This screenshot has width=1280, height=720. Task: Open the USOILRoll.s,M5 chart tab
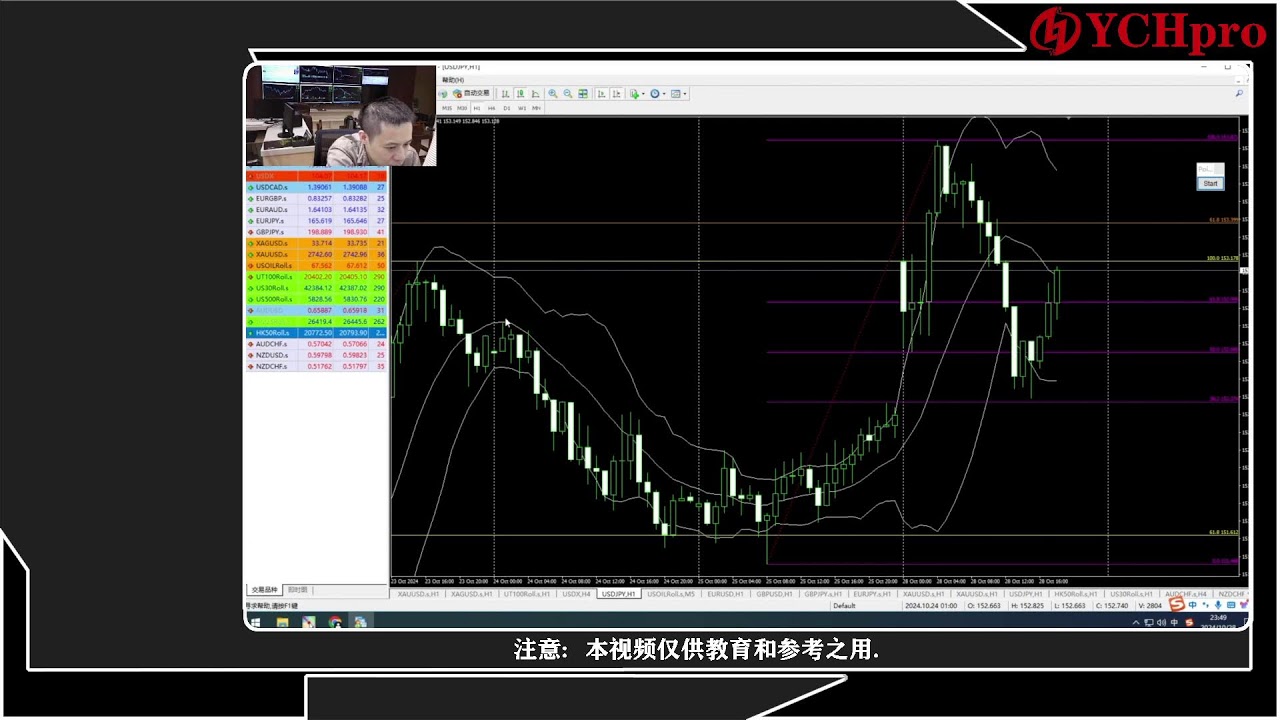pyautogui.click(x=671, y=593)
